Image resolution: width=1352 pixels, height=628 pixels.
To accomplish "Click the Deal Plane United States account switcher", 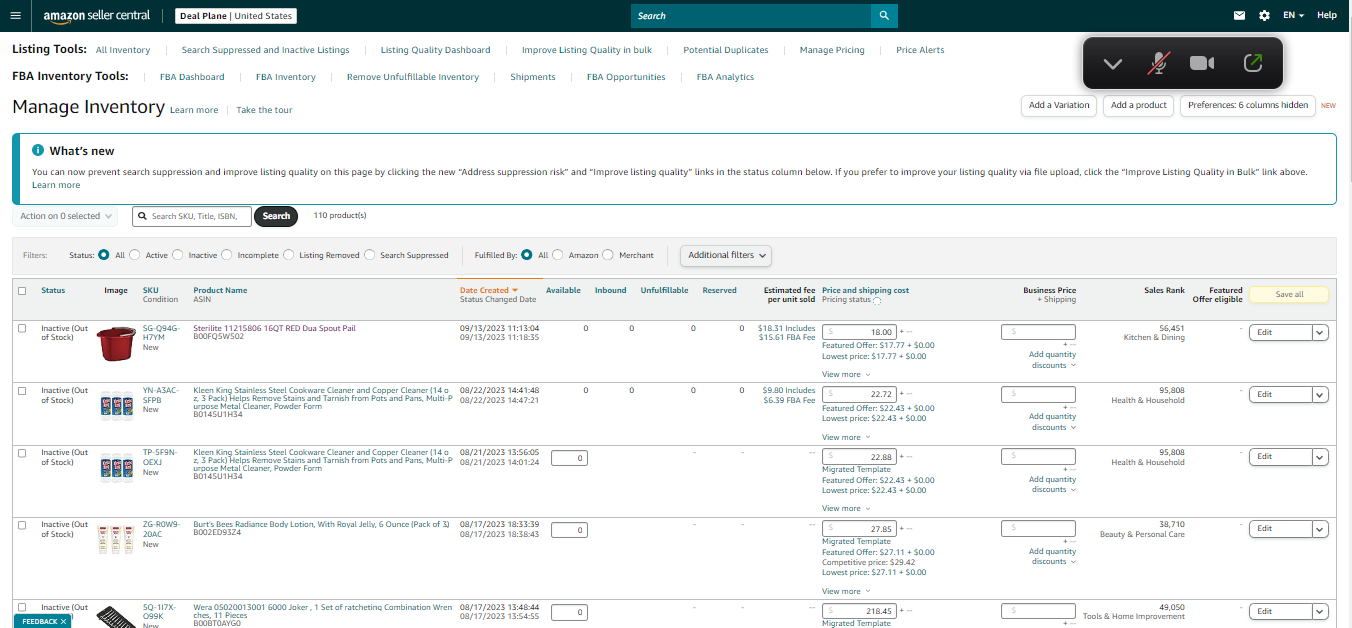I will [236, 16].
